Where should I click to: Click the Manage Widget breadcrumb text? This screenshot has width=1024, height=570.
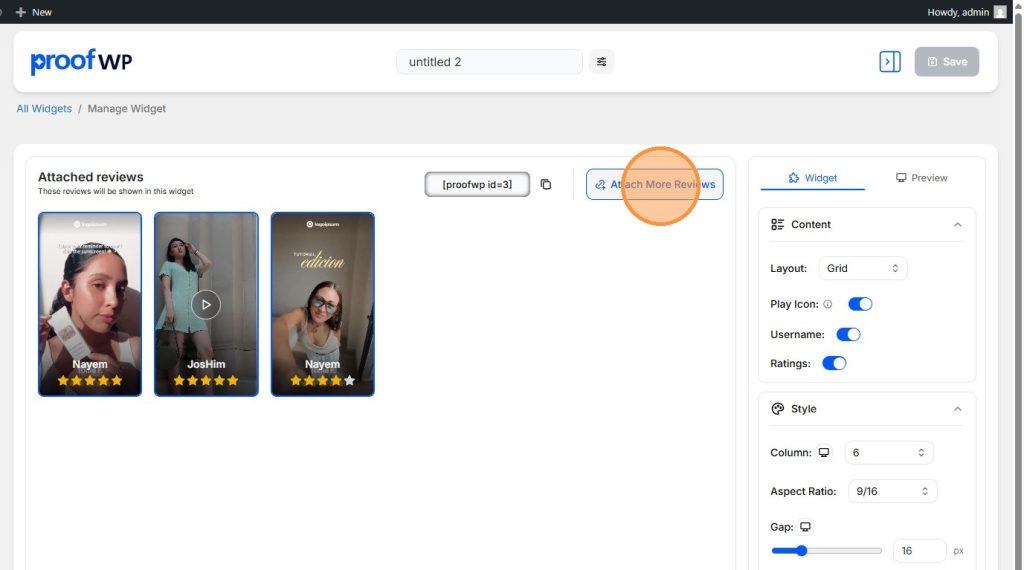[127, 108]
